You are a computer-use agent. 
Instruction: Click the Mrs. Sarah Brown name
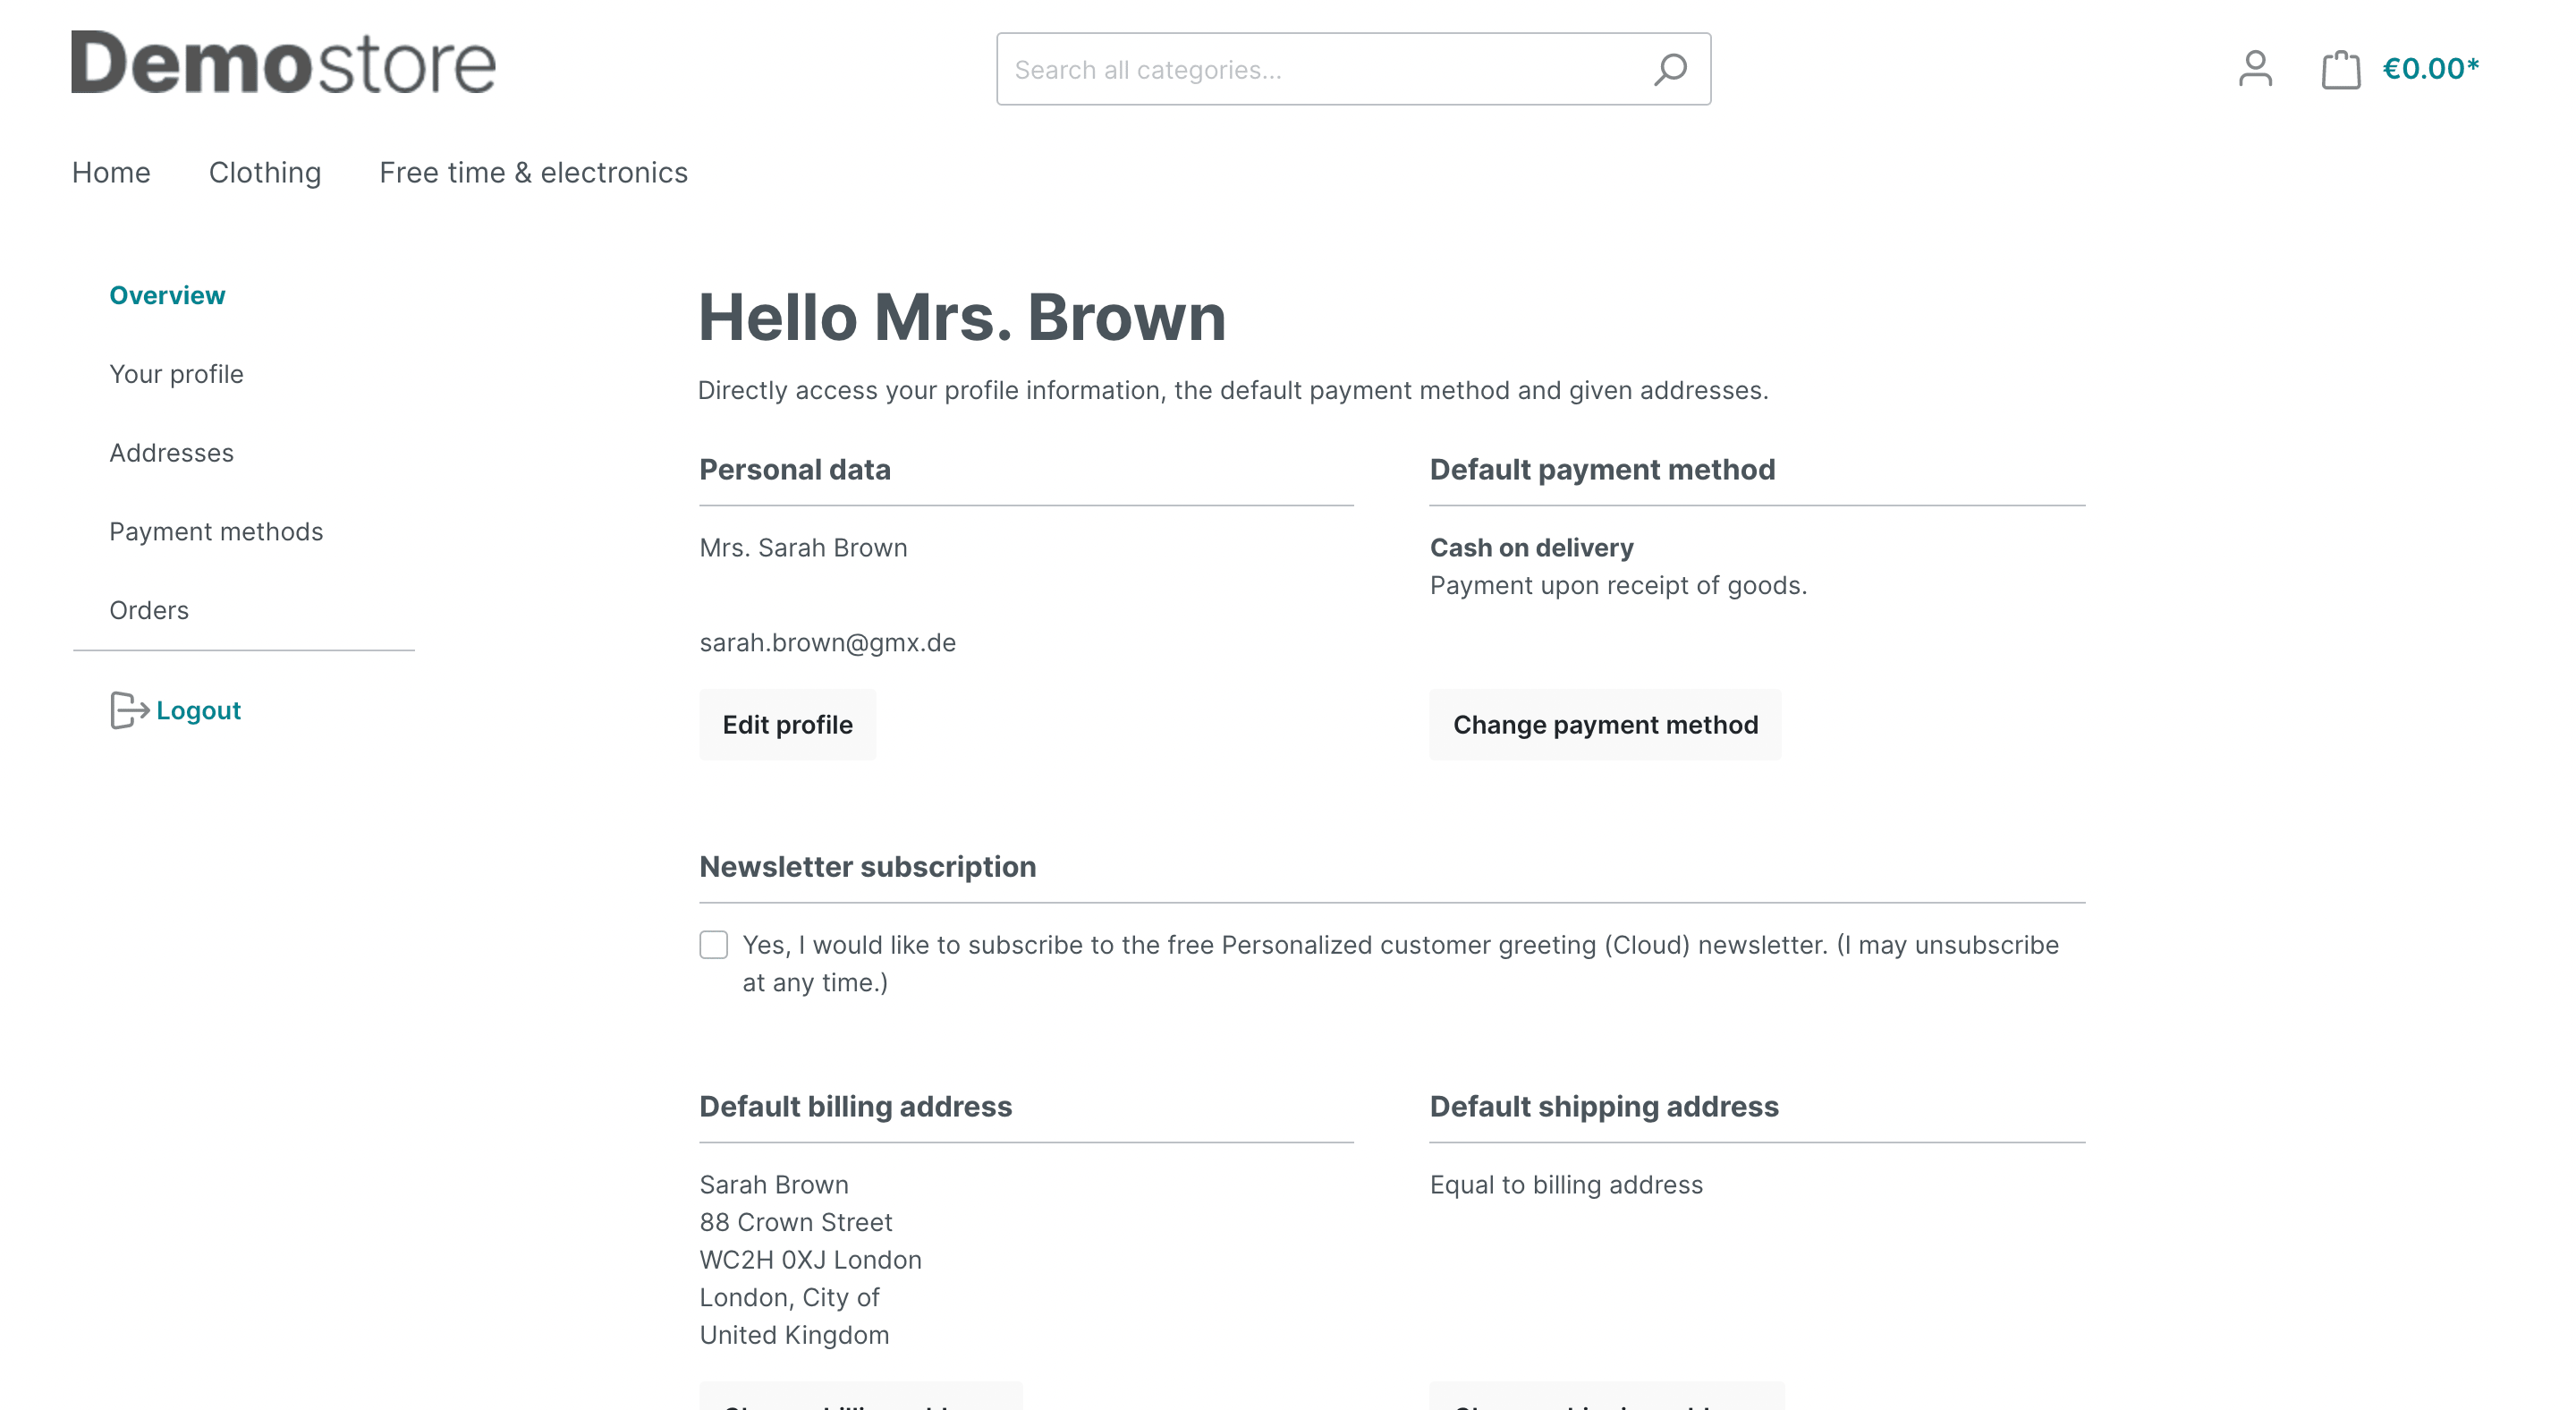[x=803, y=548]
